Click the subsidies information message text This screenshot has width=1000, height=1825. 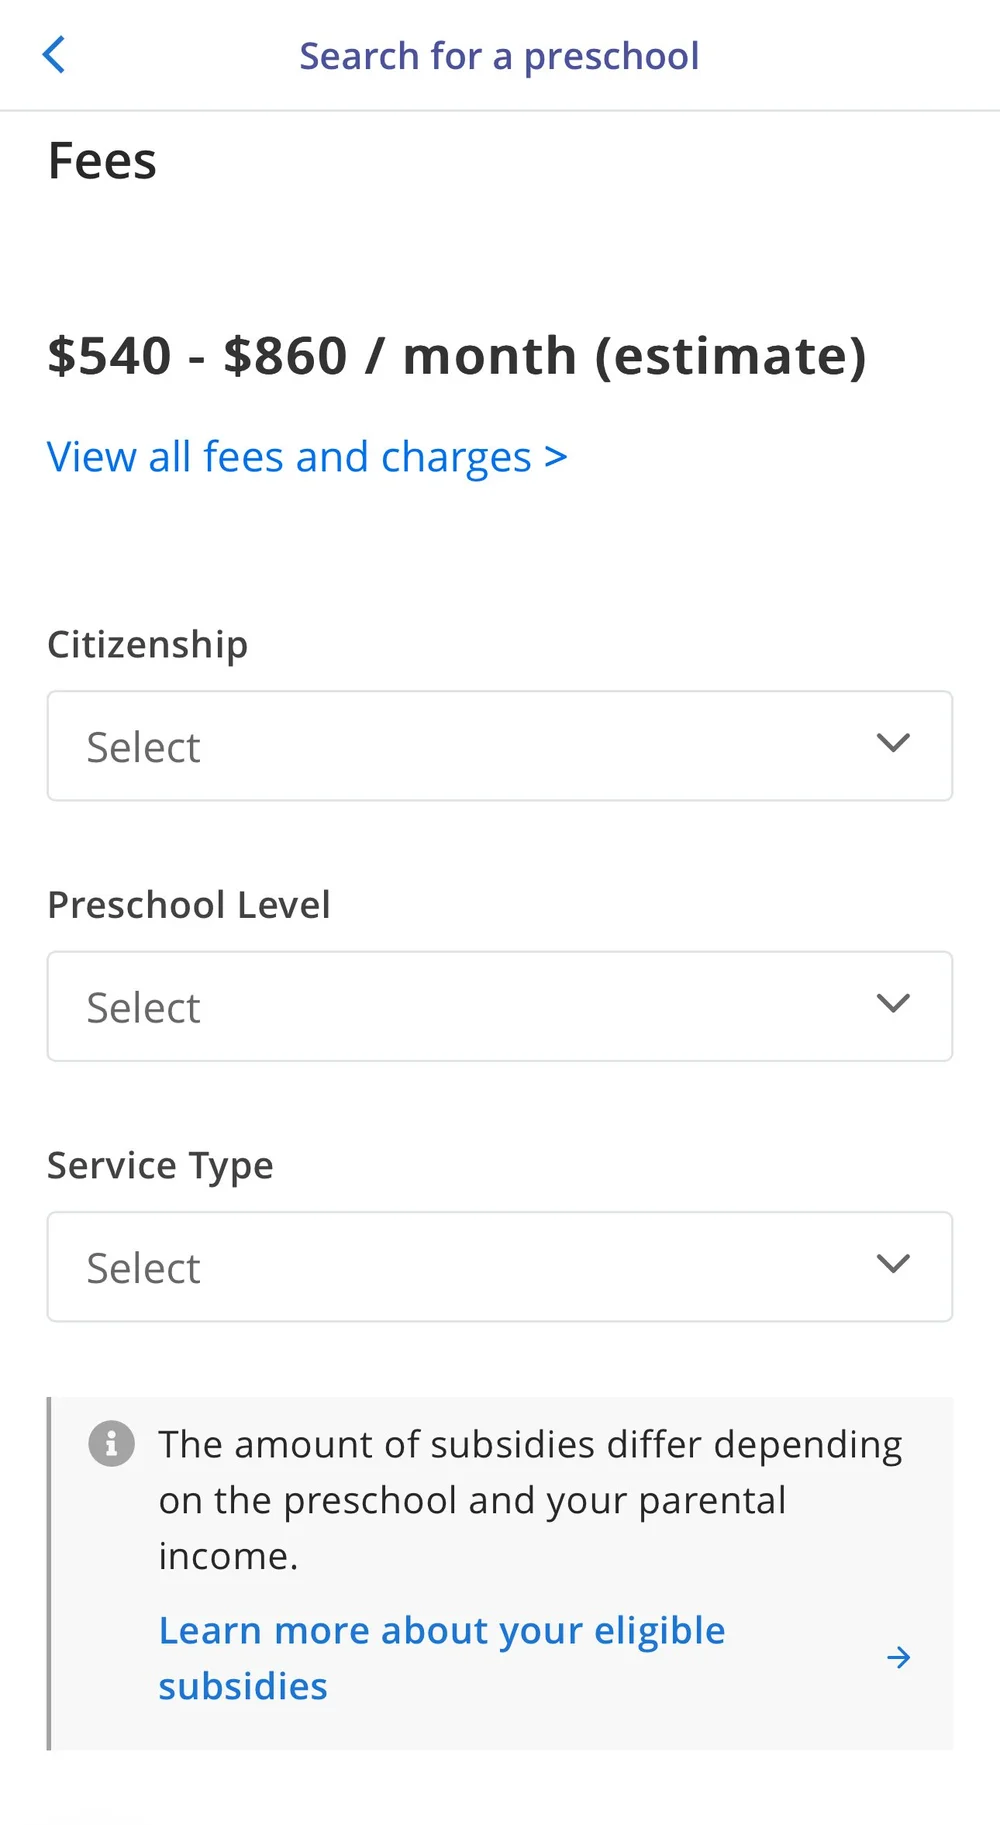(530, 1500)
